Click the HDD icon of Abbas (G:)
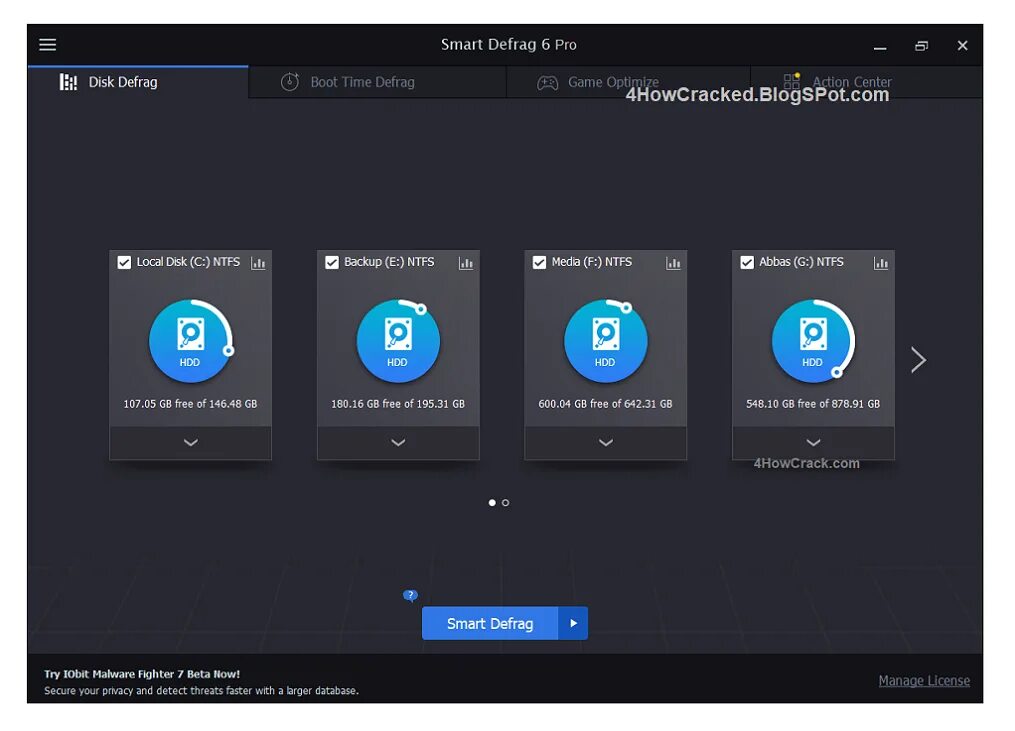Viewport: 1015px width, 731px height. [813, 341]
